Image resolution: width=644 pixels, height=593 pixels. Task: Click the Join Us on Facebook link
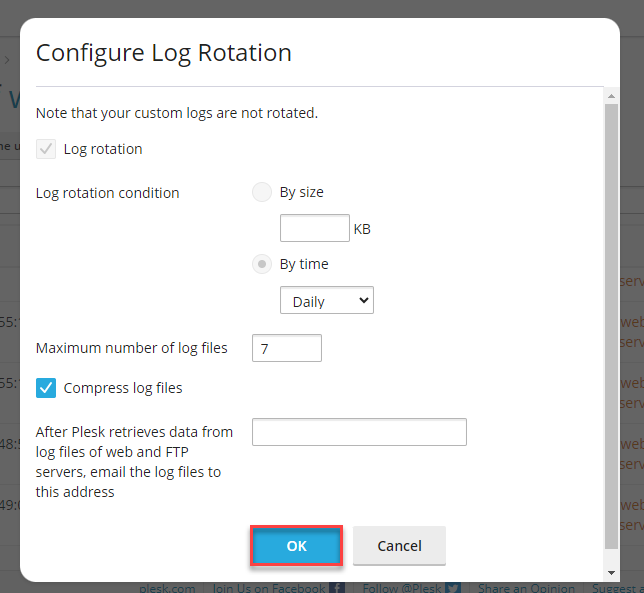pos(269,588)
